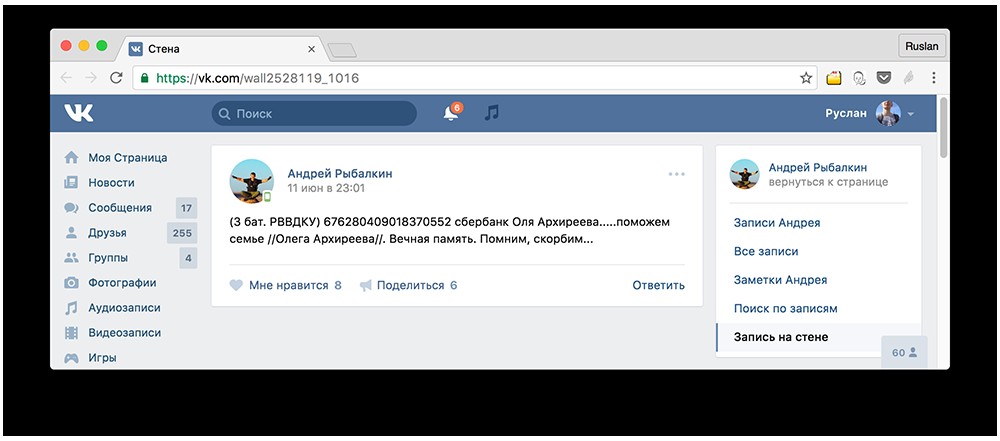Click Поделиться share button
The image size is (1000, 441).
click(x=408, y=285)
